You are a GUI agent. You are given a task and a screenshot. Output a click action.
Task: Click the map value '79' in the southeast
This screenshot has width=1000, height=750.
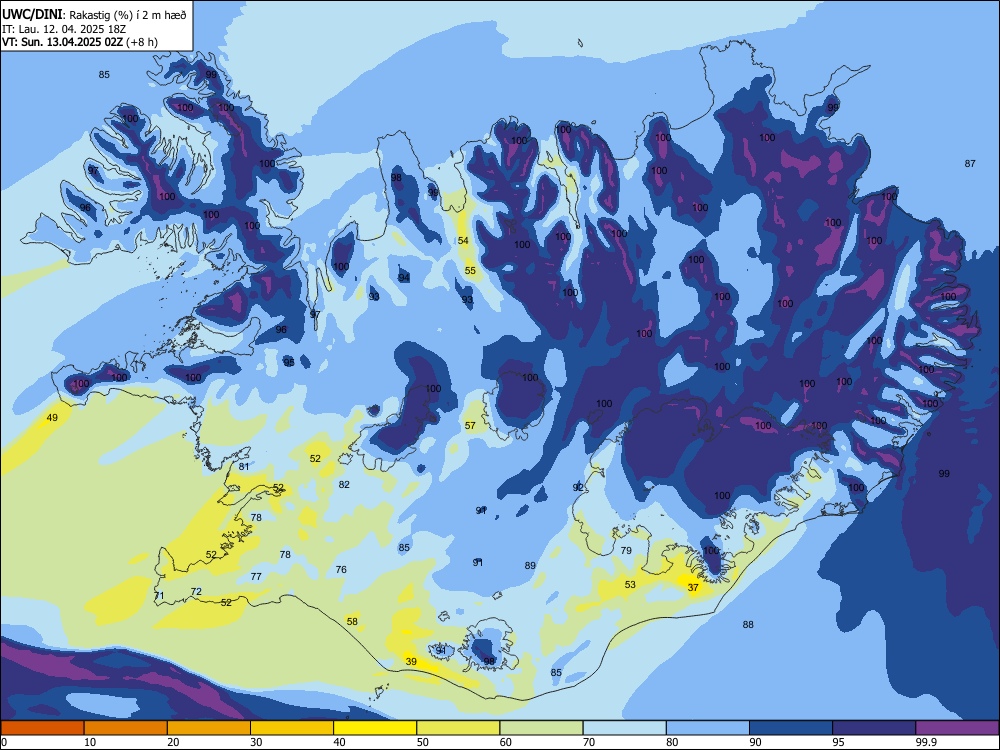pos(626,550)
